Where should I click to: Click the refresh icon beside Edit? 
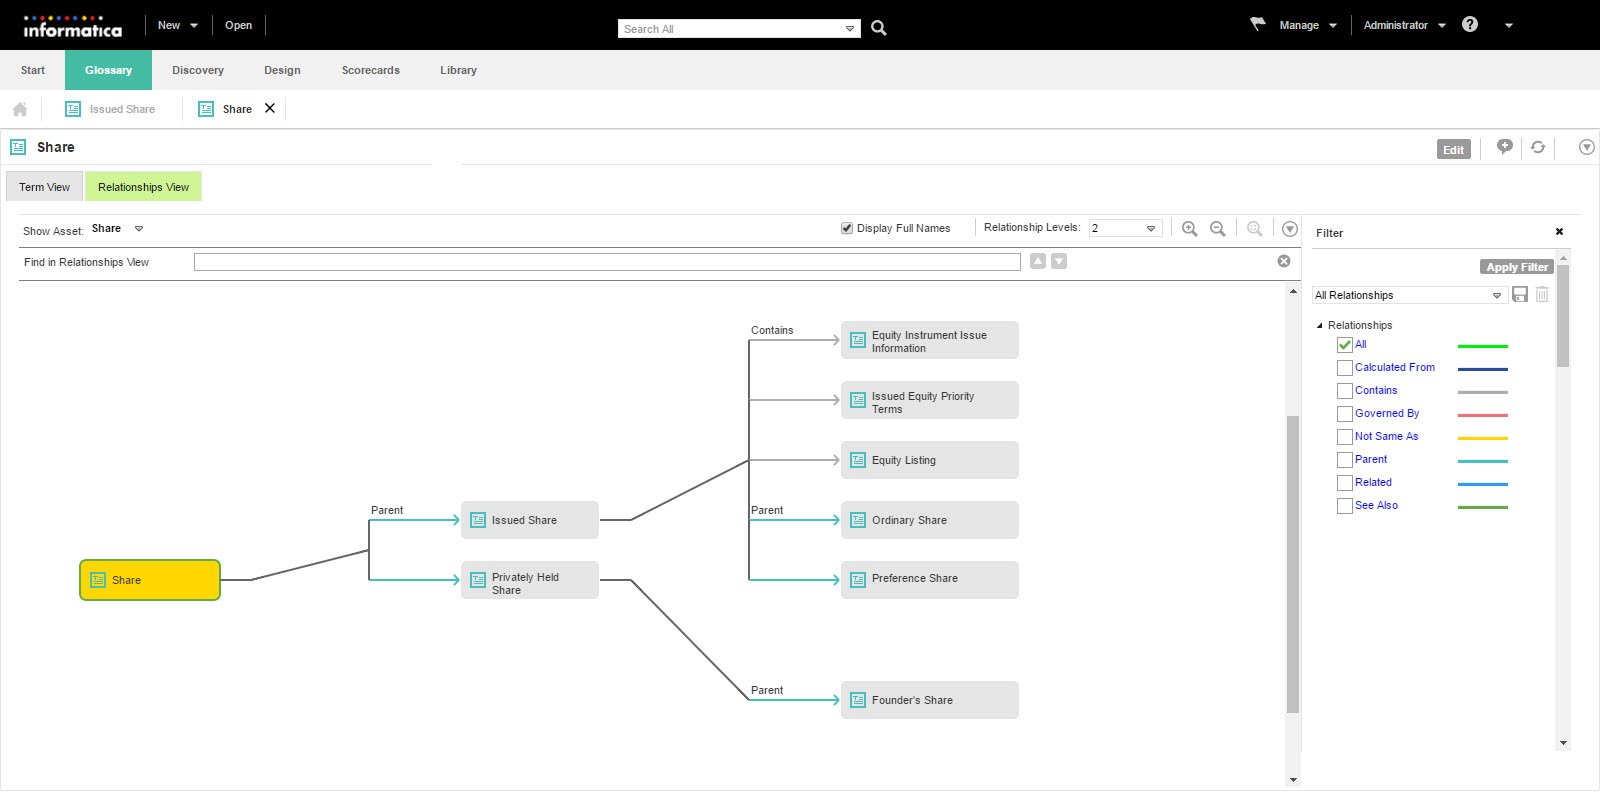(1538, 148)
